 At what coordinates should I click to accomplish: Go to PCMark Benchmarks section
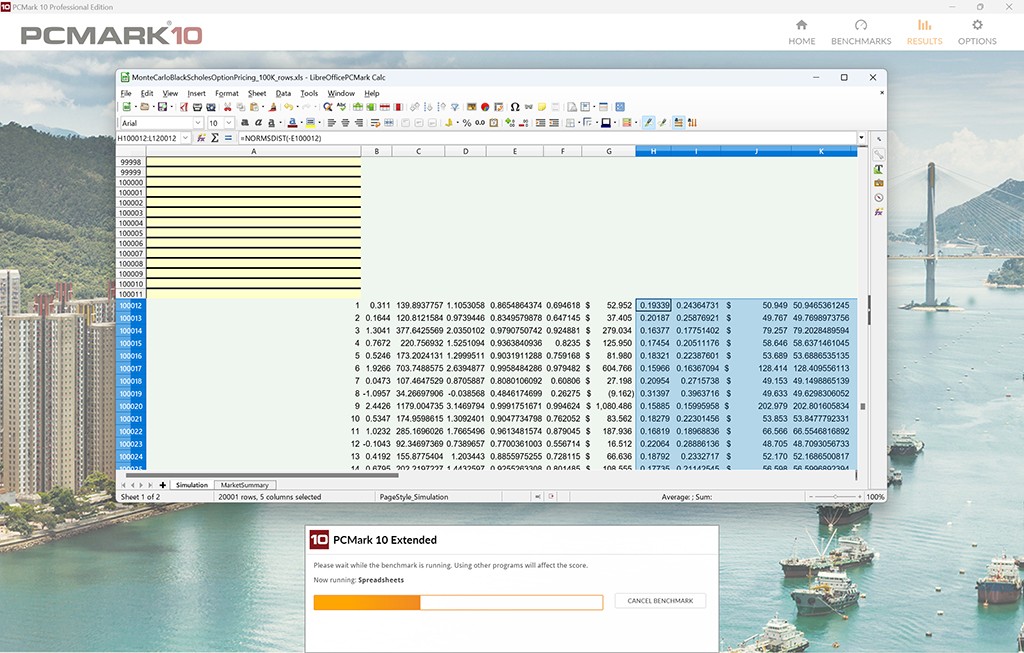(860, 32)
